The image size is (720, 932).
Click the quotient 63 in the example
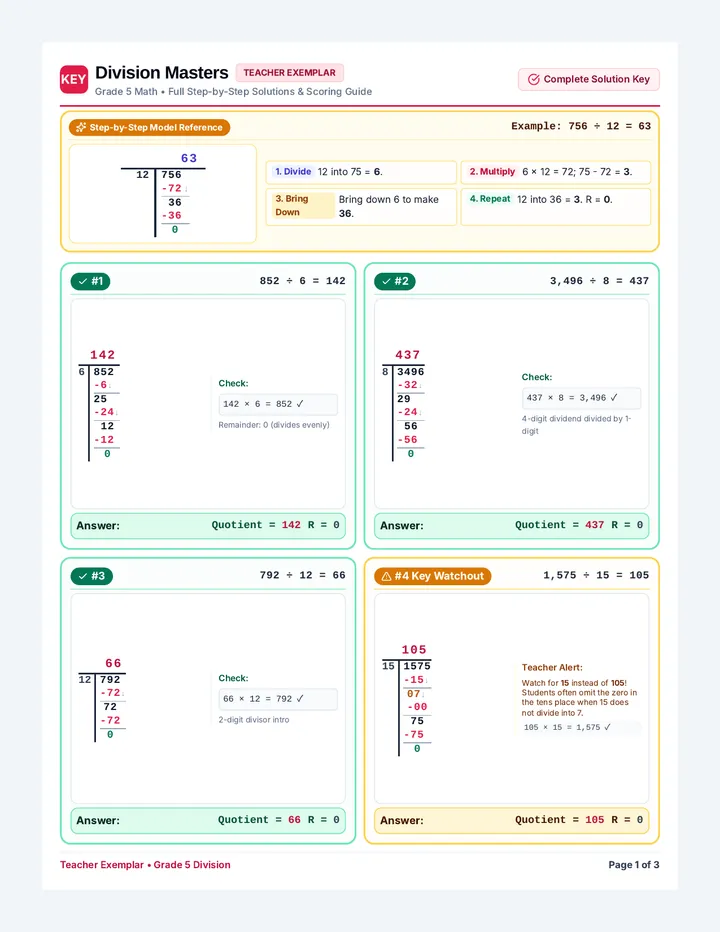pos(189,158)
